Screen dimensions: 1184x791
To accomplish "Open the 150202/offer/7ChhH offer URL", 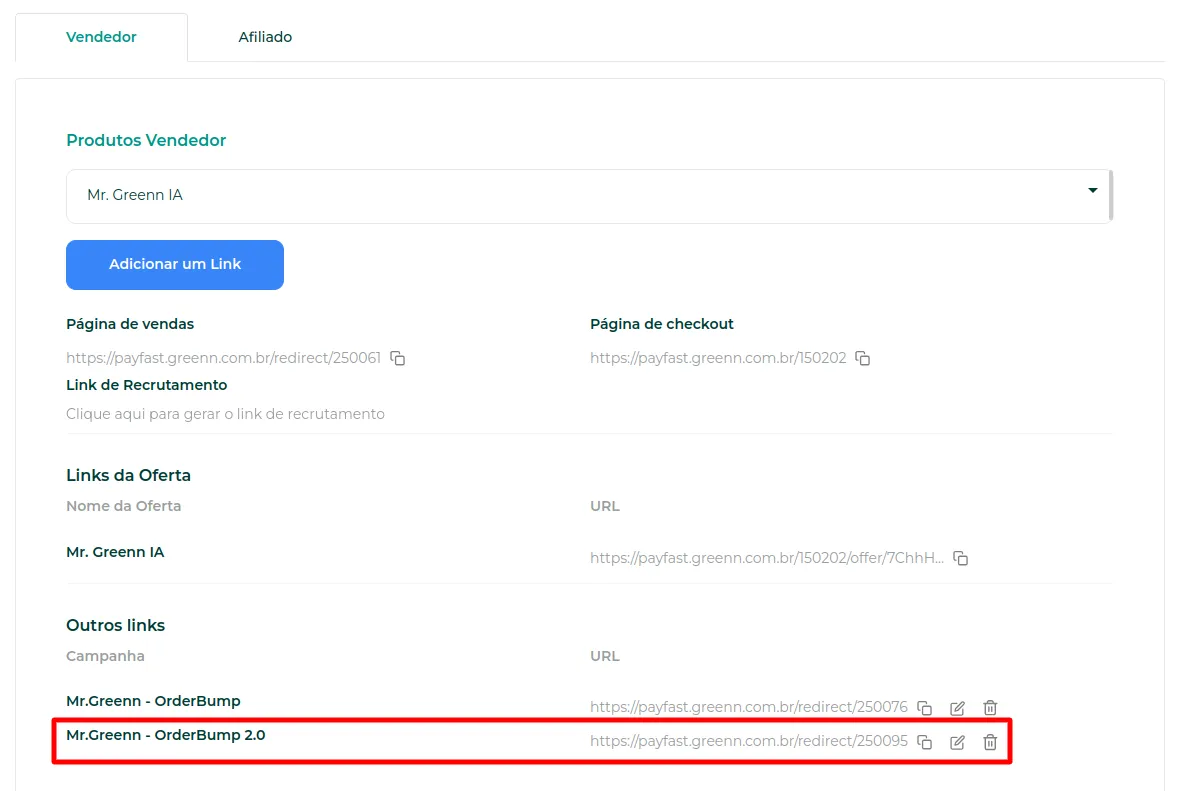I will pos(767,559).
